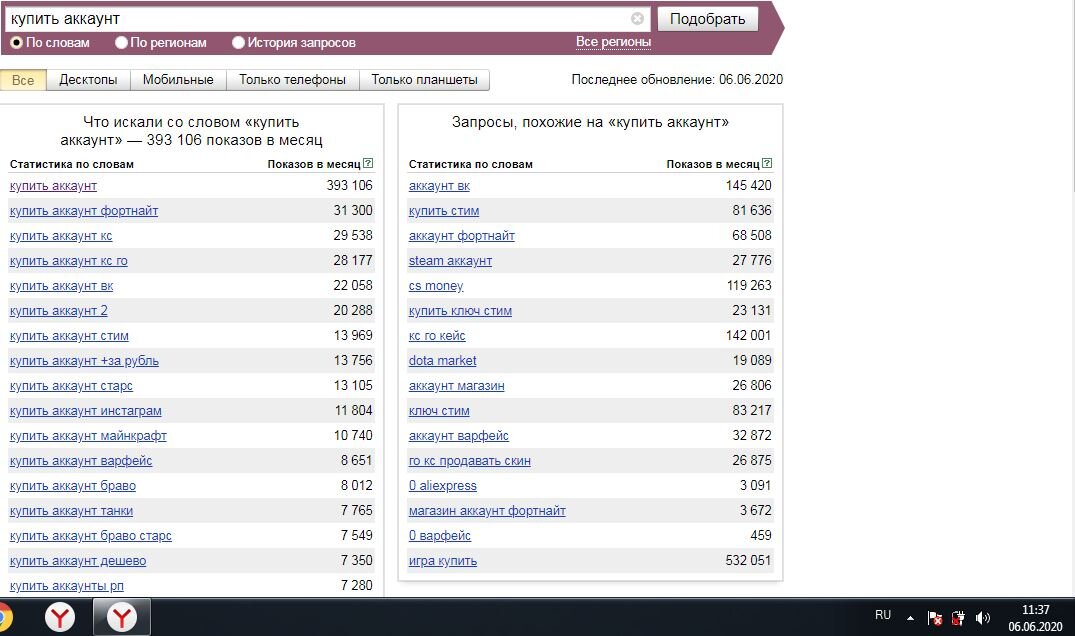The image size is (1075, 636).
Task: Open the купить аккаунт кс го link
Action: (69, 260)
